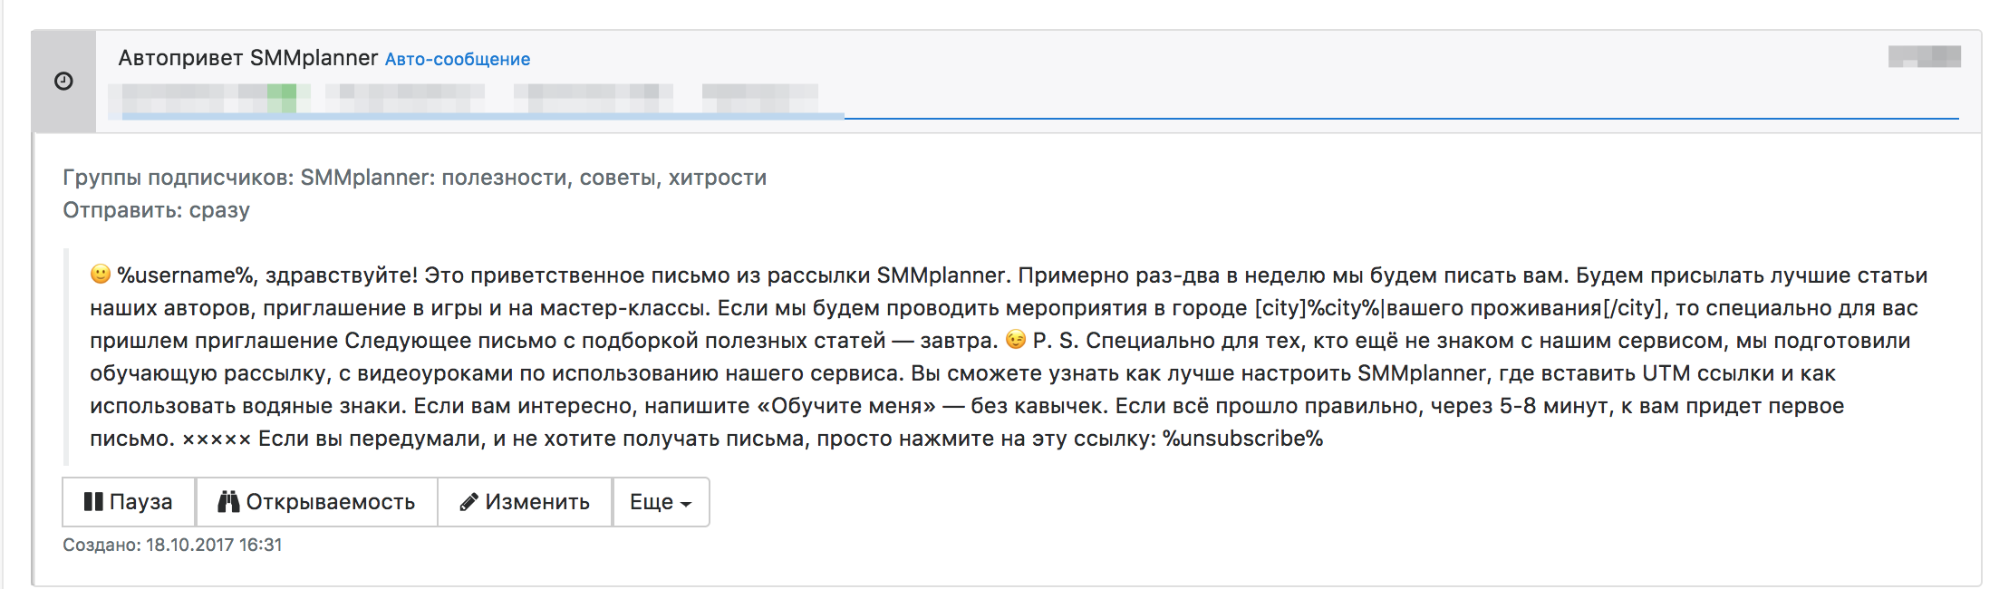1999x590 pixels.
Task: Edit the message via Изменить
Action: pyautogui.click(x=525, y=502)
